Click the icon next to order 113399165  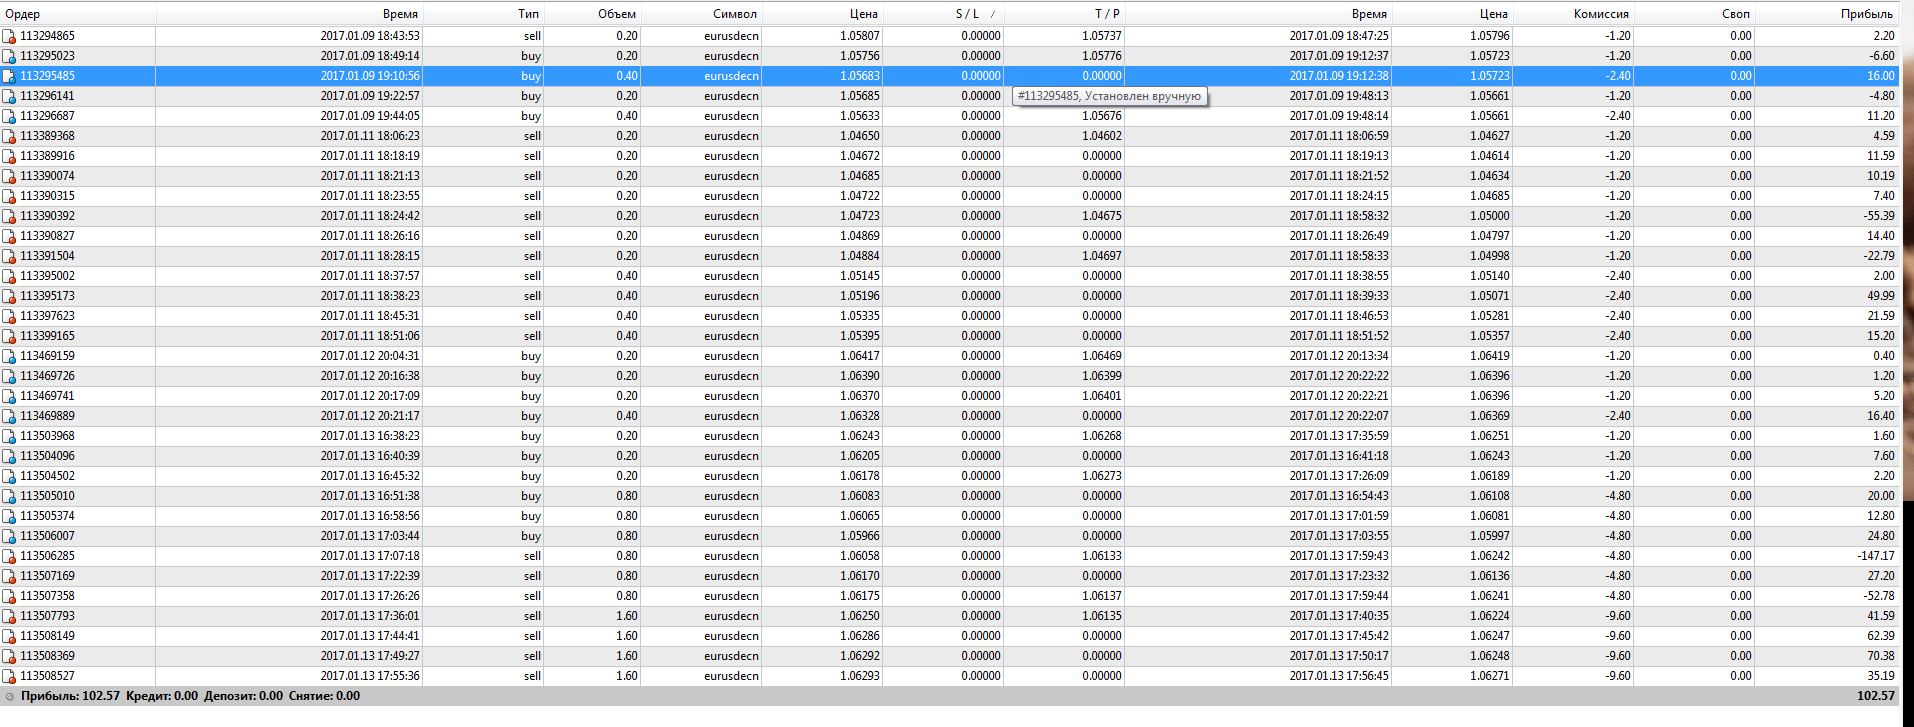click(9, 336)
